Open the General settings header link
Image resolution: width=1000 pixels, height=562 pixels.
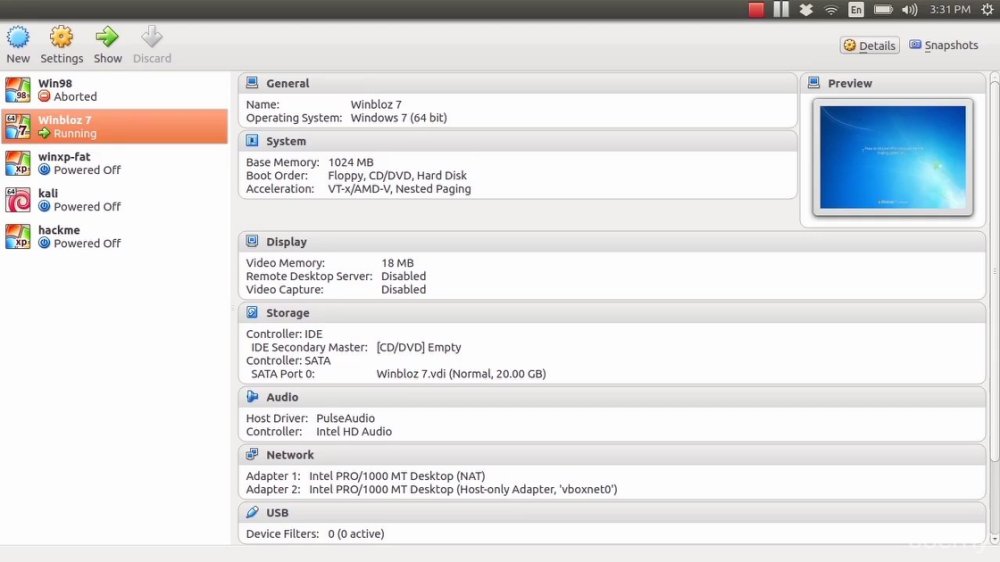[x=288, y=84]
